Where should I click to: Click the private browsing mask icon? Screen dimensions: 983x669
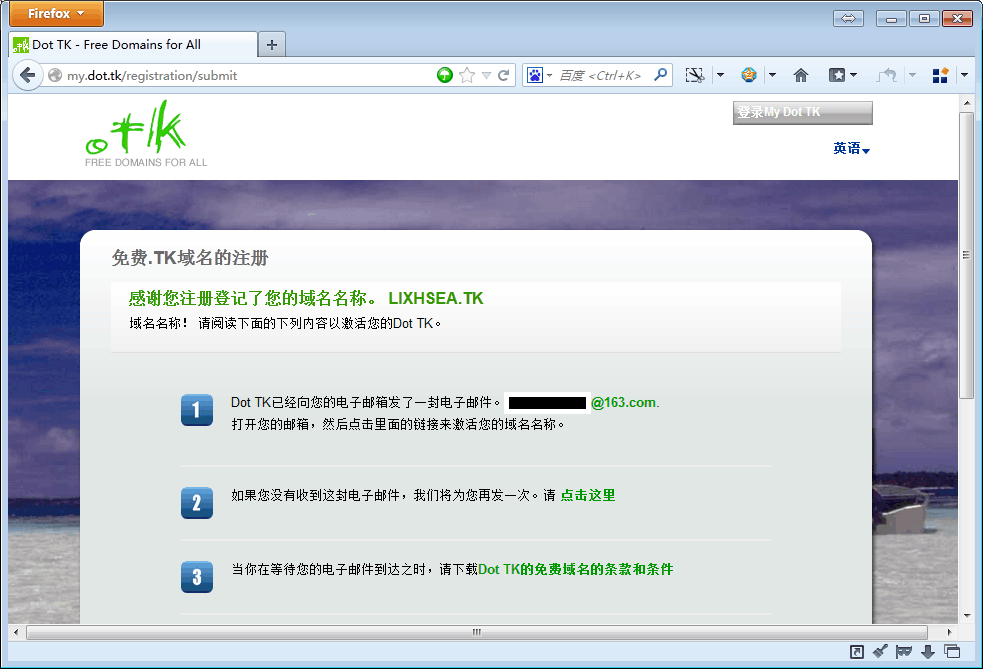[904, 652]
